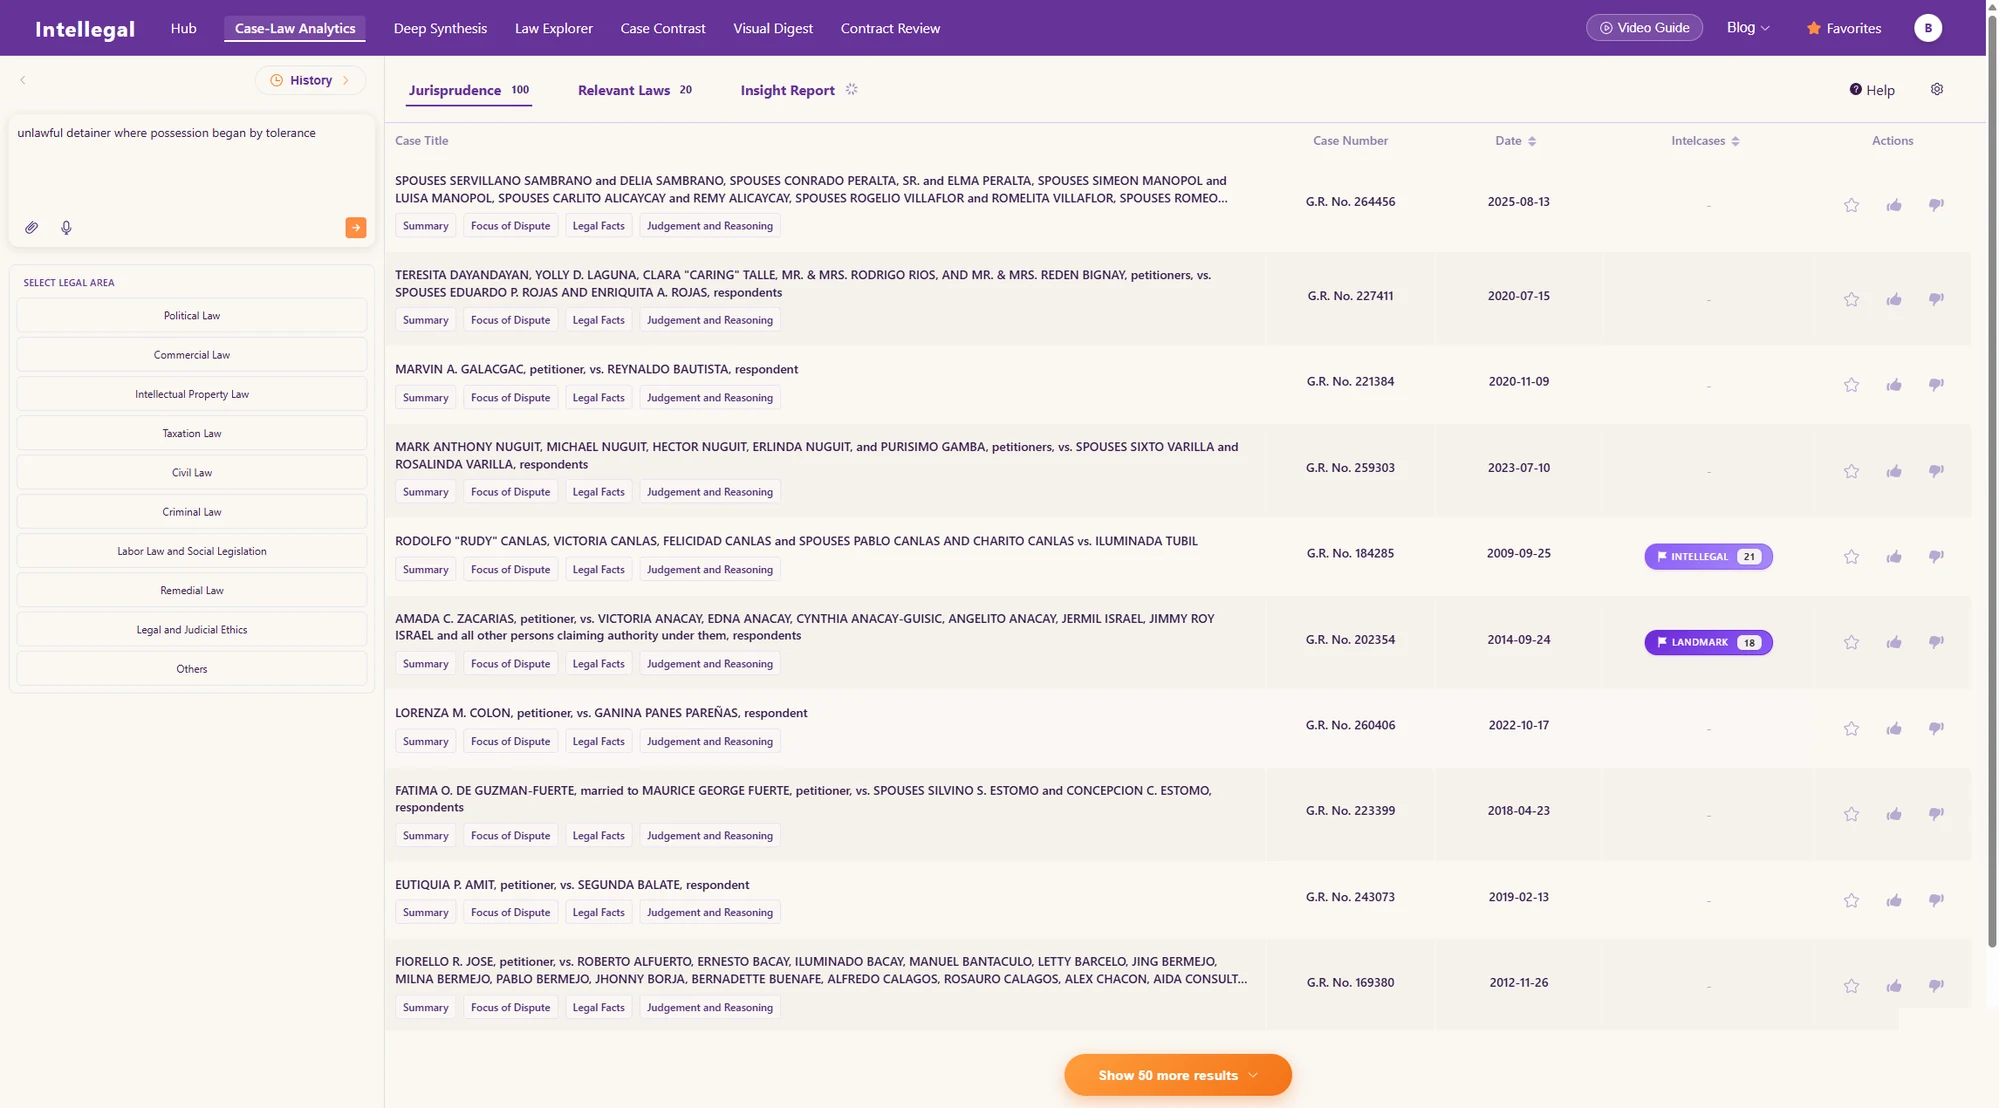Thumbs down the Amit vs. Balate case
This screenshot has width=1999, height=1108.
click(x=1936, y=900)
